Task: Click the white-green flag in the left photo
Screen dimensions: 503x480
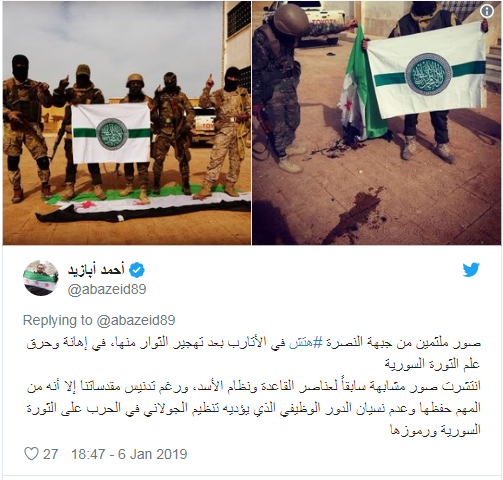Action: click(x=111, y=133)
